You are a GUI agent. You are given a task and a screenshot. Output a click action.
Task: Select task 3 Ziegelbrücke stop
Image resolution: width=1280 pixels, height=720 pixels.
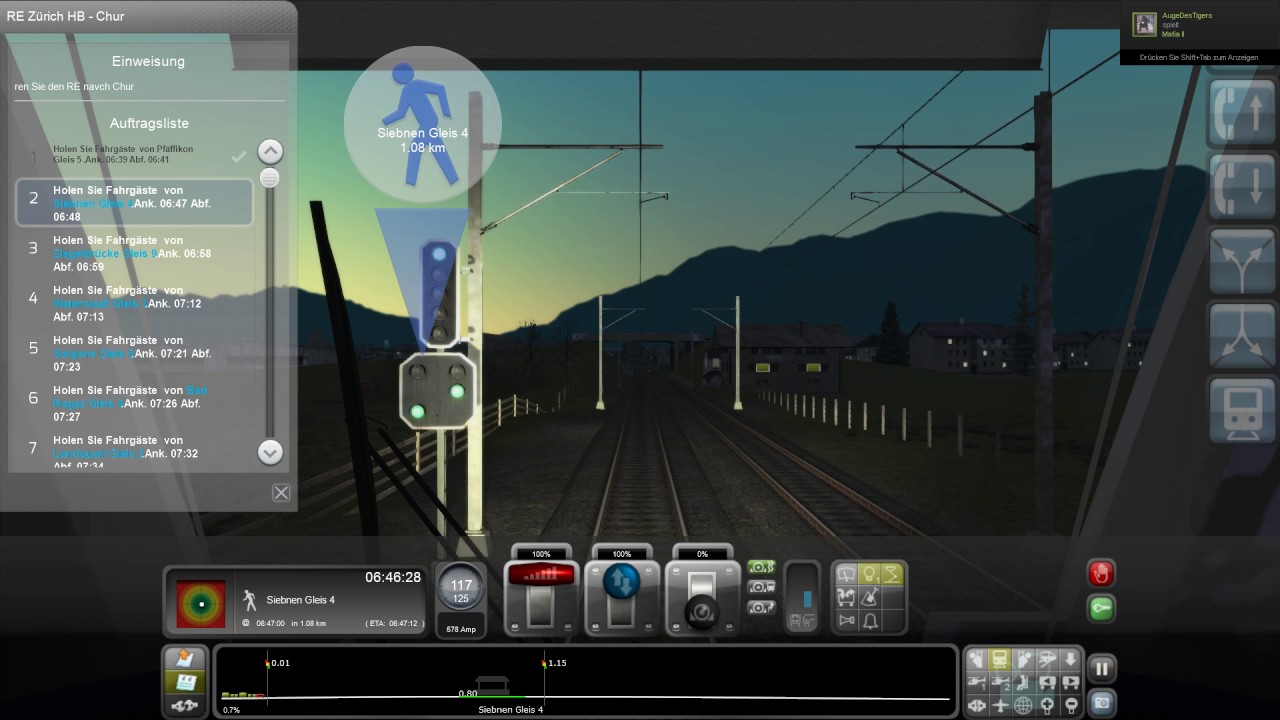[x=134, y=254]
